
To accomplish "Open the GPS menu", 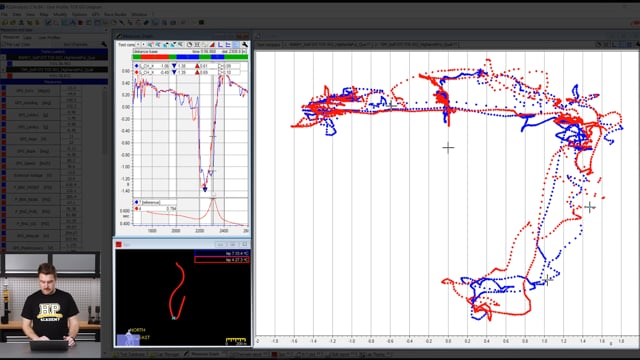I will pyautogui.click(x=96, y=14).
